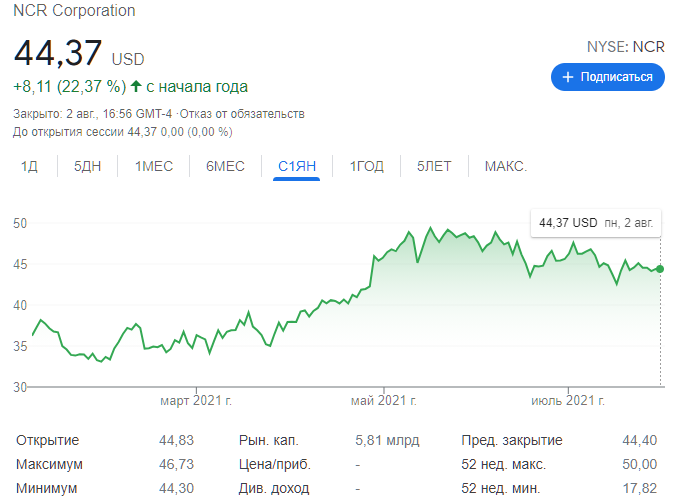Select the С1ЯН year-to-date tab
The width and height of the screenshot is (675, 504).
(297, 167)
